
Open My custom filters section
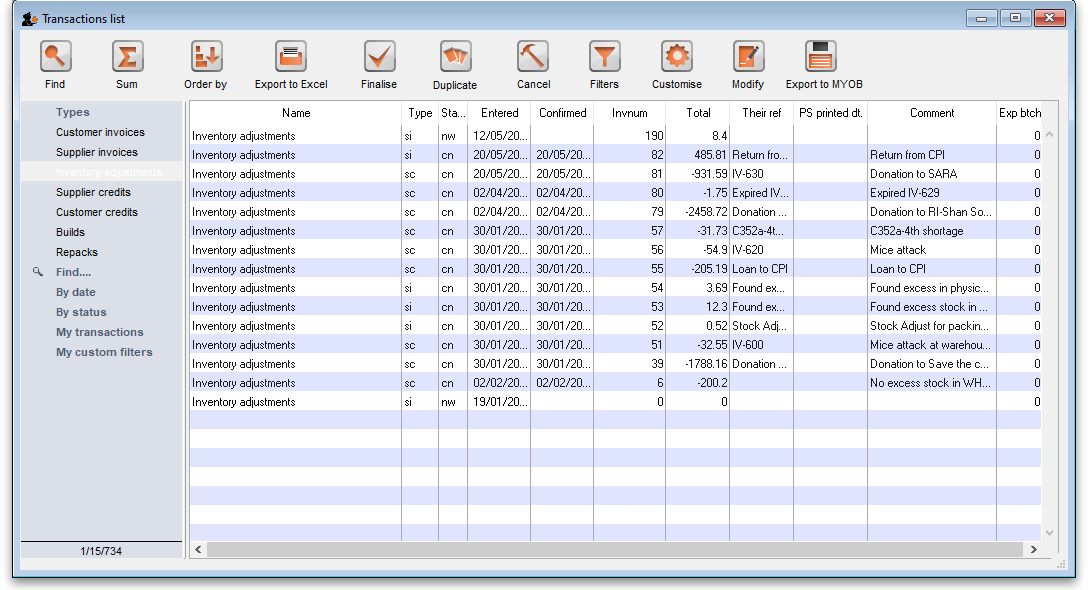[x=104, y=352]
